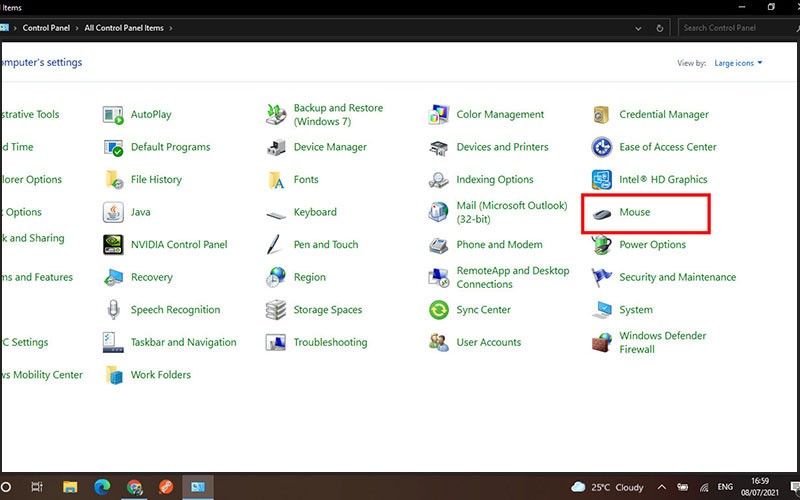Click the Task View taskbar button

coord(37,487)
